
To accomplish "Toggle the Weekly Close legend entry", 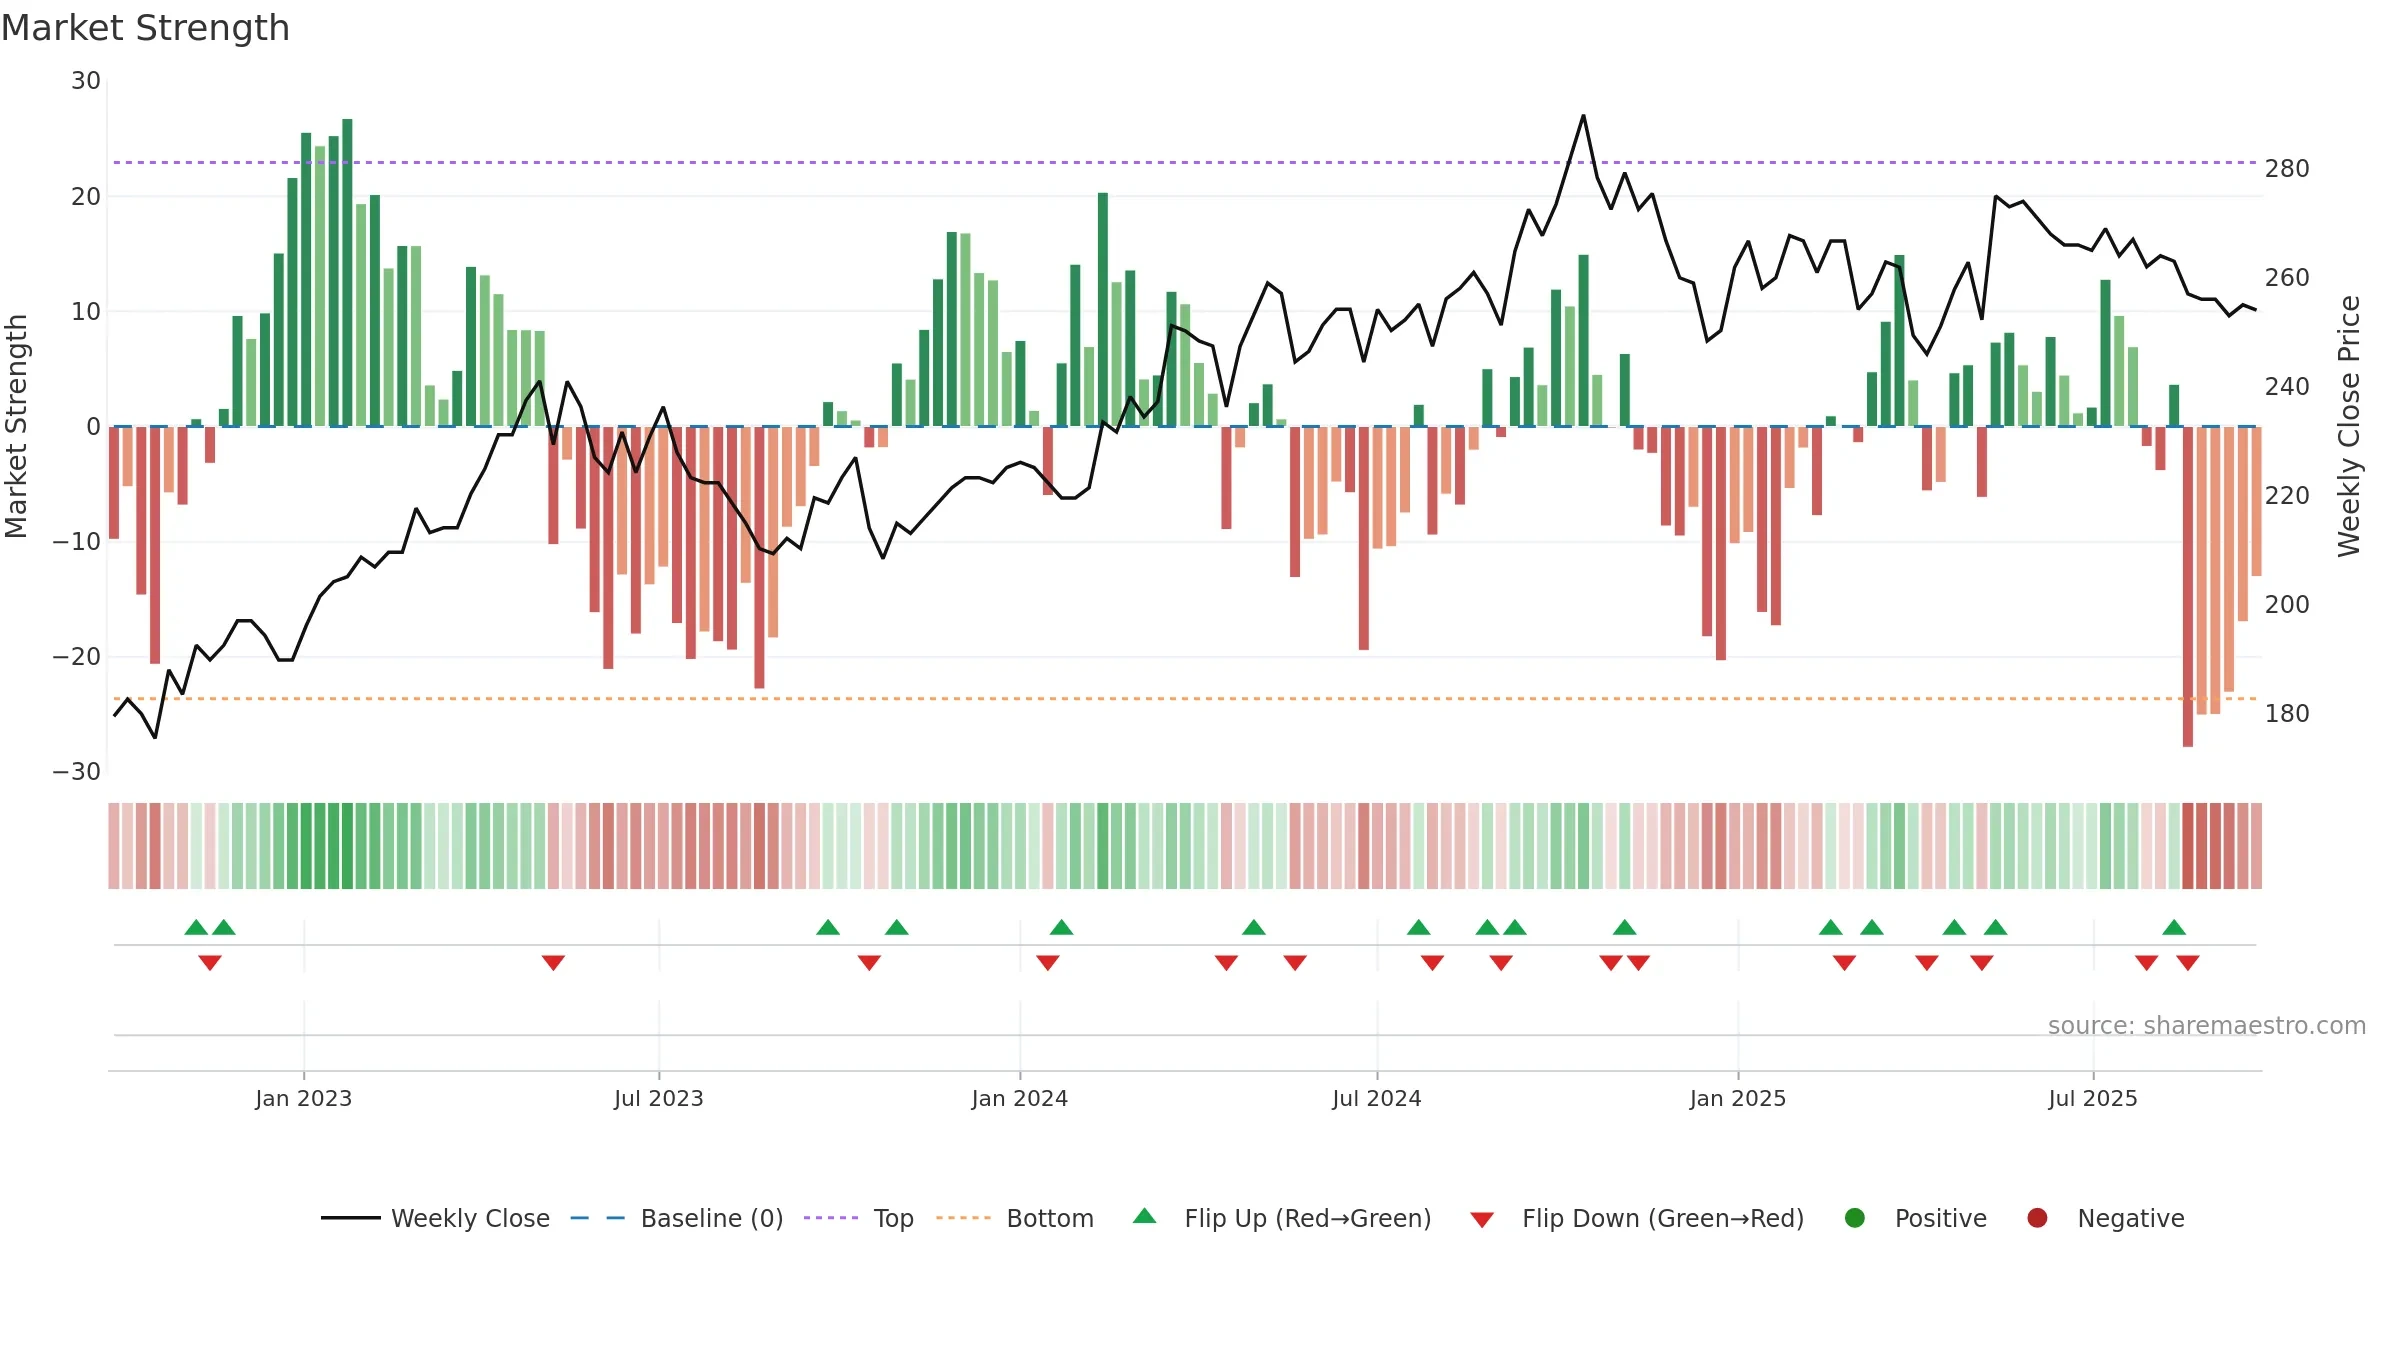I will 435,1218.
